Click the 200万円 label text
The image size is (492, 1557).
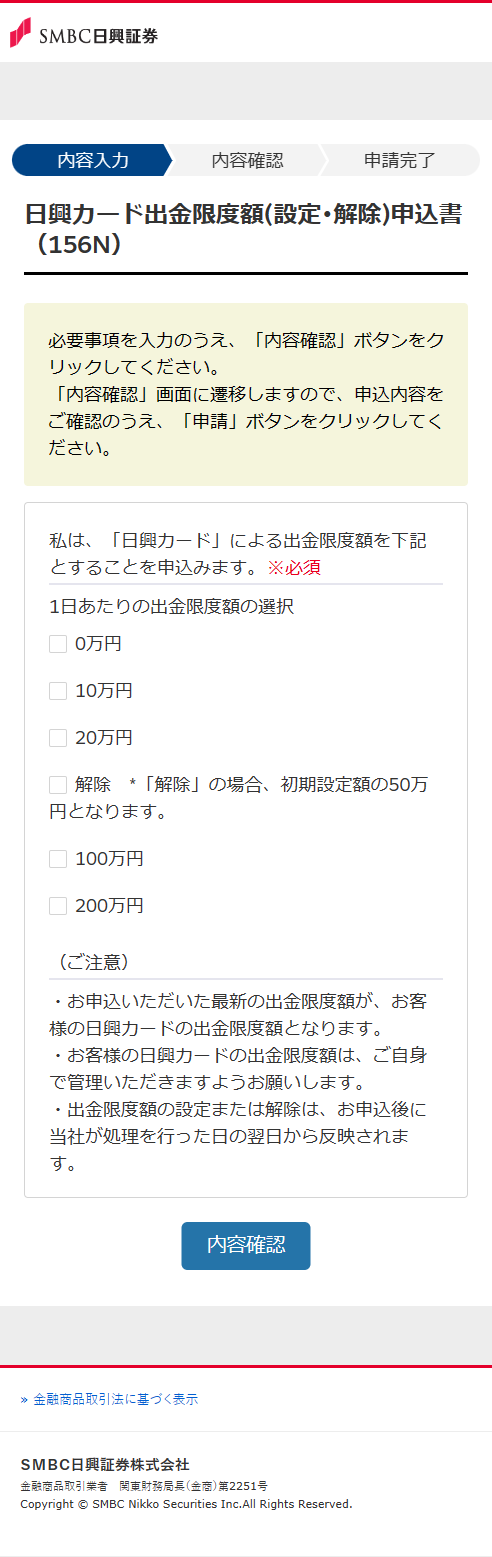point(109,906)
